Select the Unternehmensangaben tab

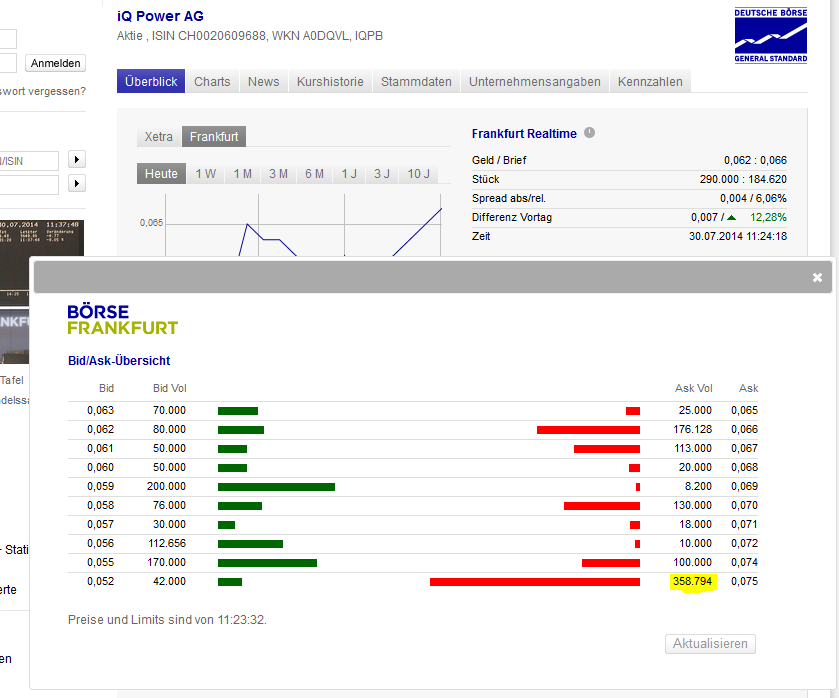[x=535, y=81]
